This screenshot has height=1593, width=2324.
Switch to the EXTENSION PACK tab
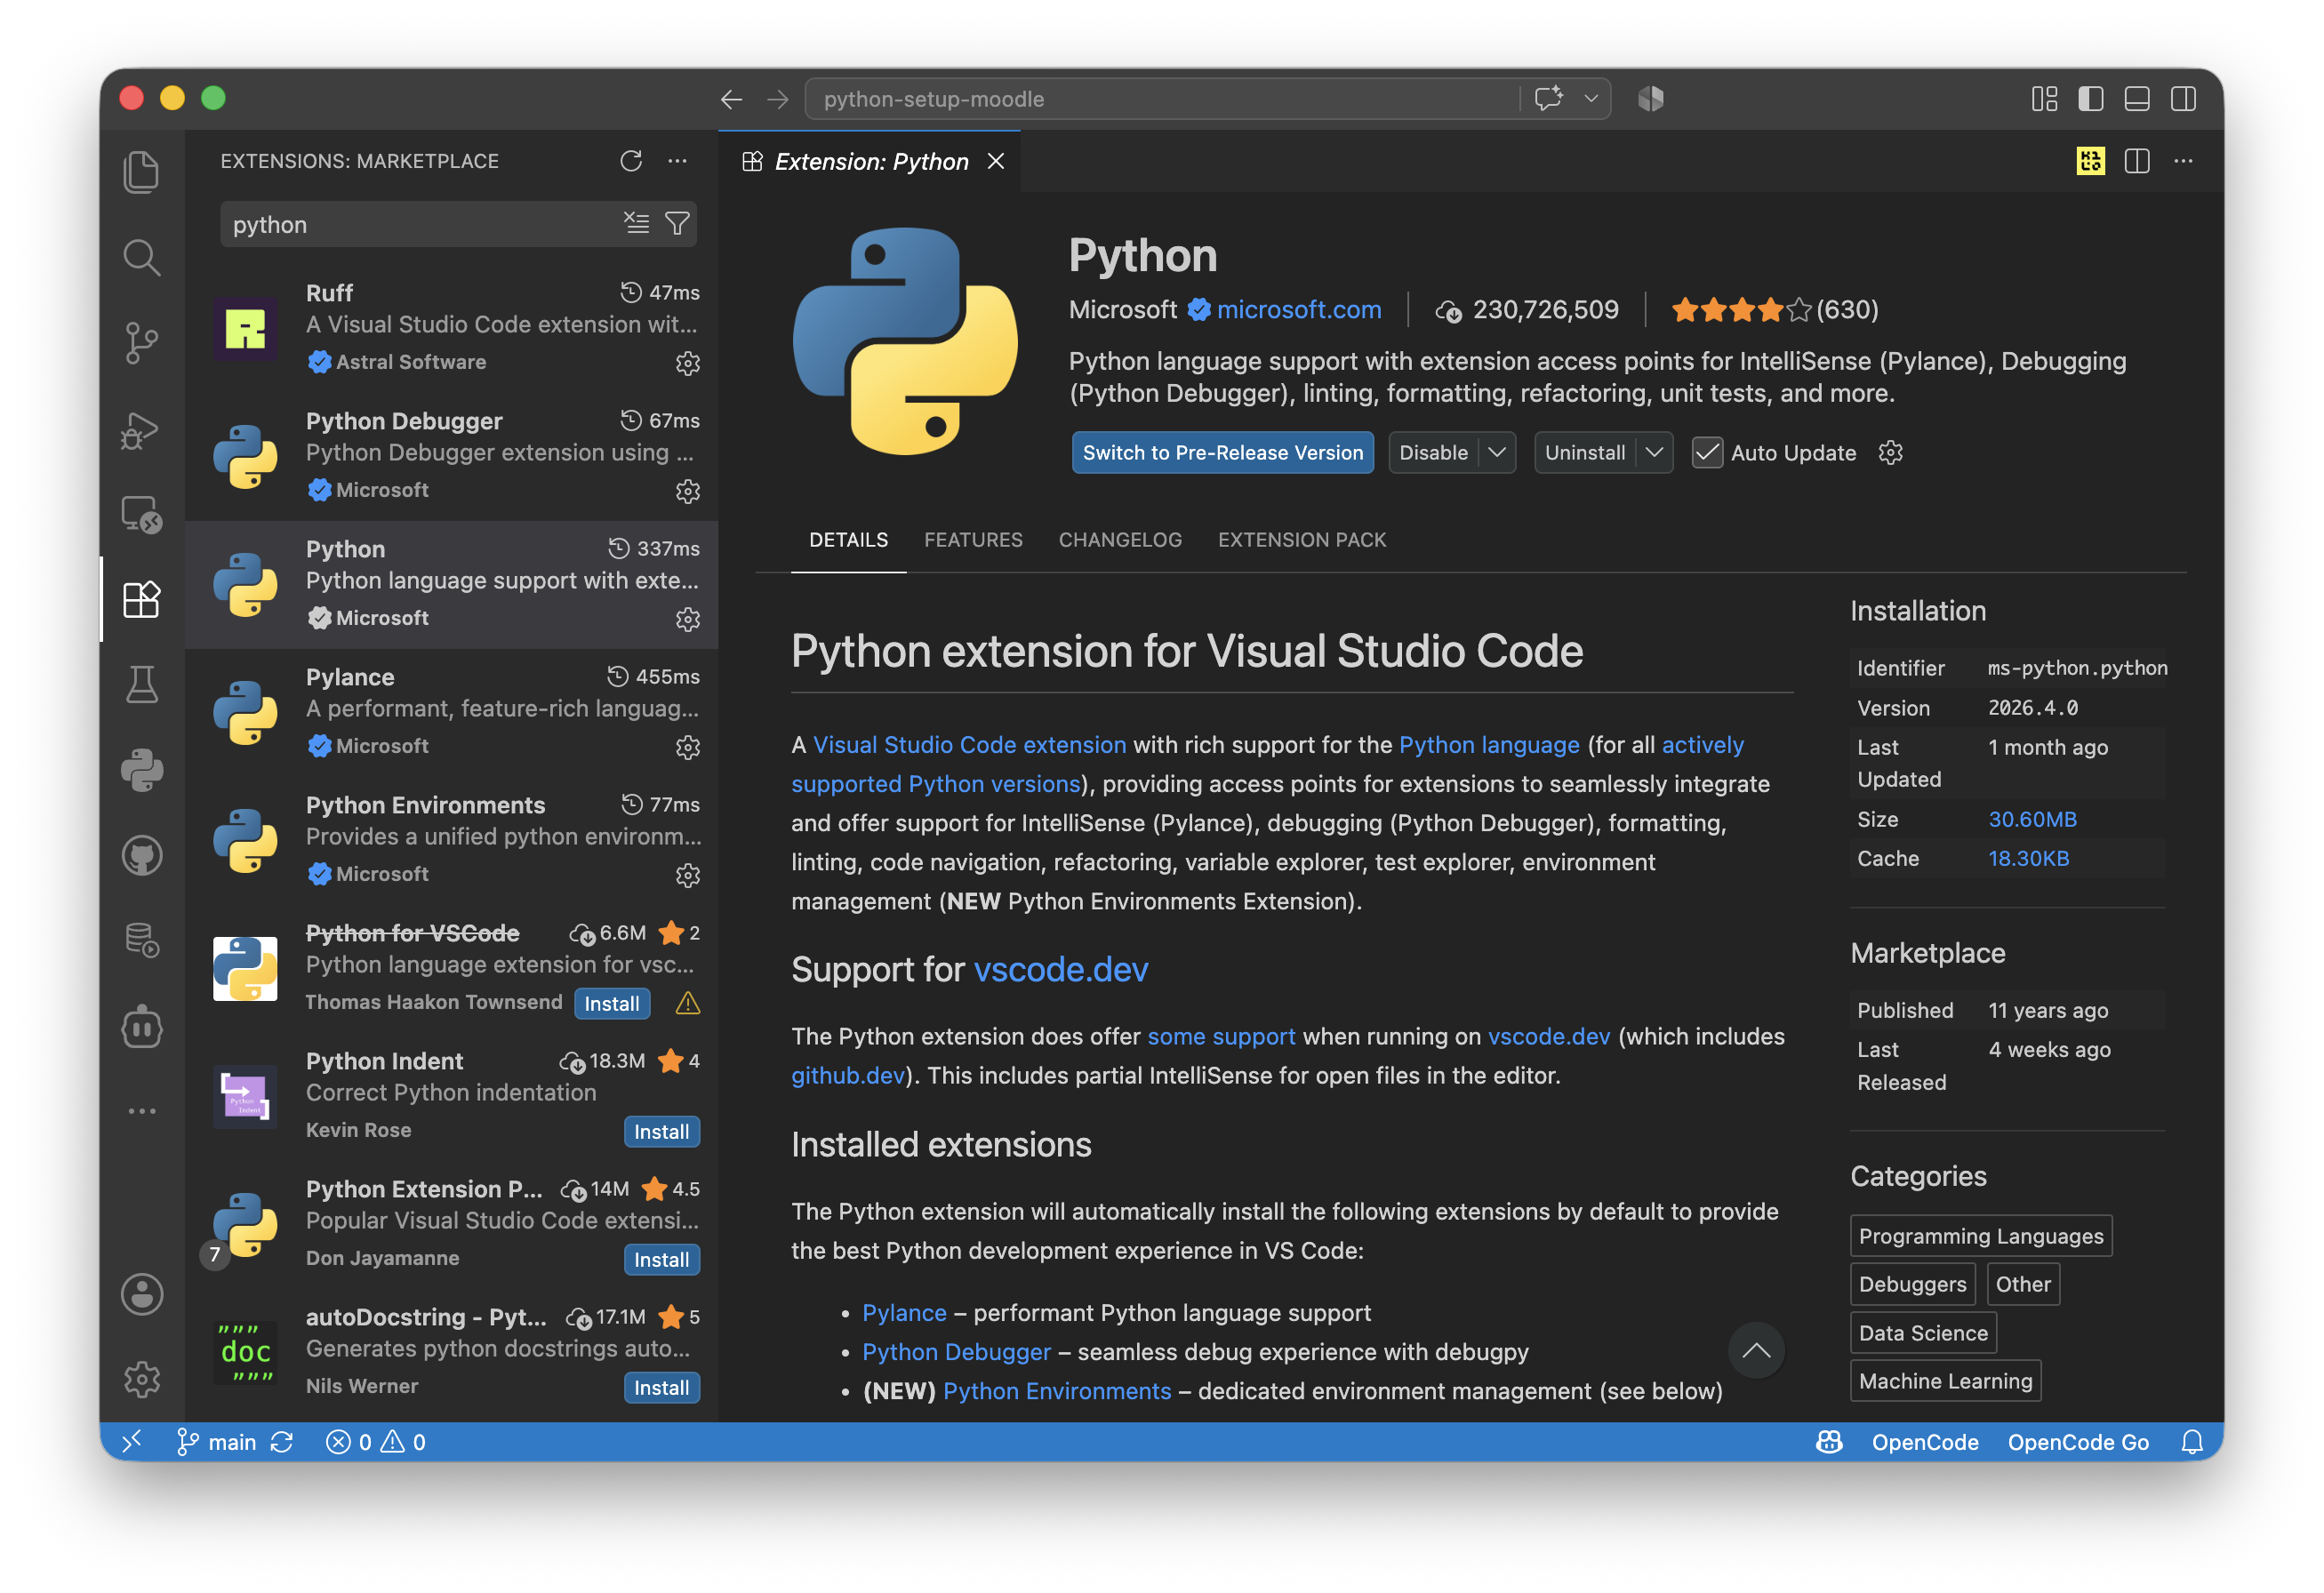1302,540
